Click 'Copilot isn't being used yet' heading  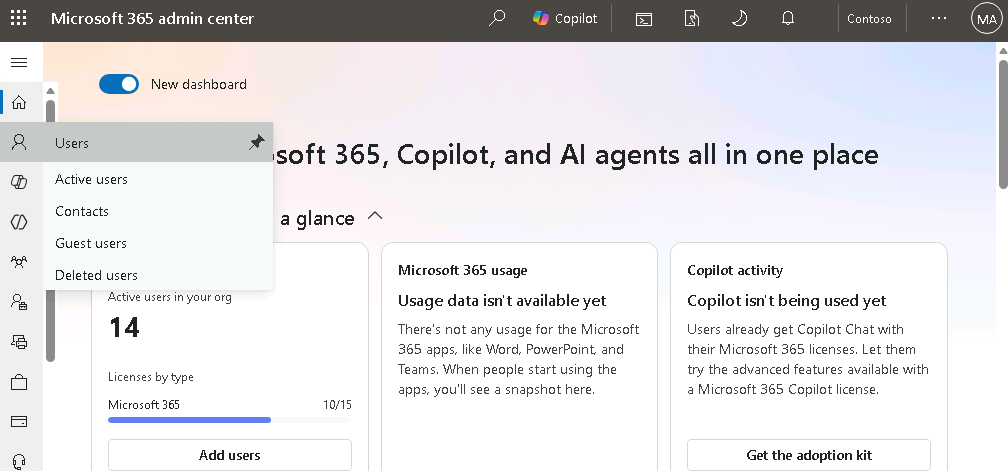(x=786, y=301)
